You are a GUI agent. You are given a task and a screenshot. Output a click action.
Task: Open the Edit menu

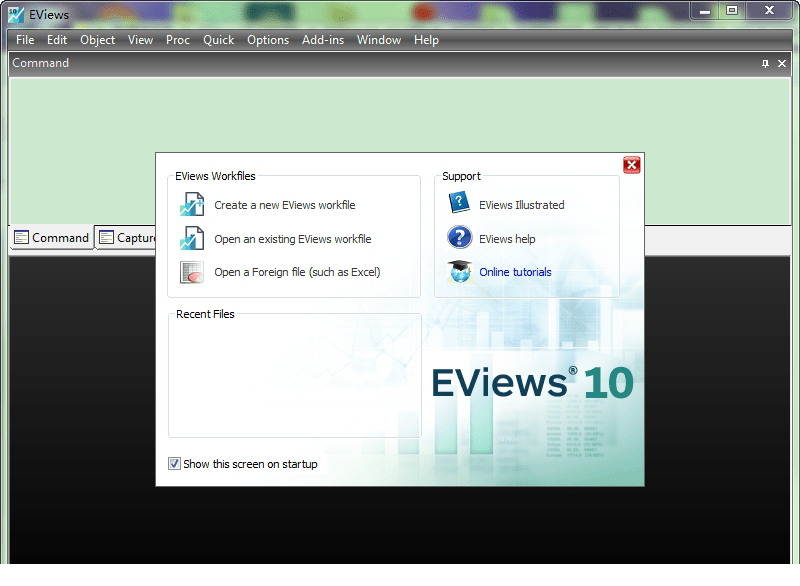click(57, 40)
